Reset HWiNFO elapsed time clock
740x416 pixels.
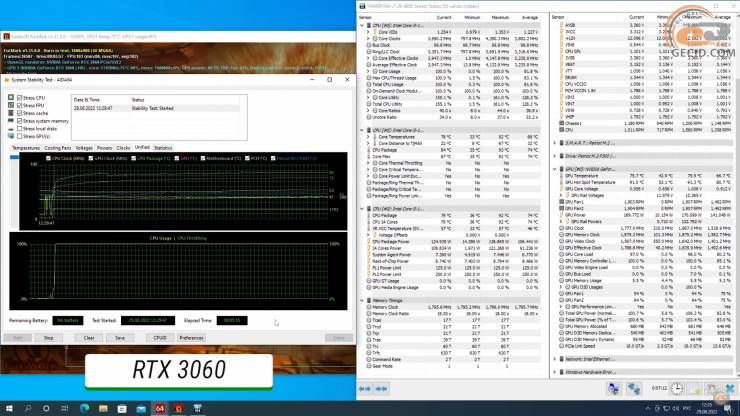point(677,389)
